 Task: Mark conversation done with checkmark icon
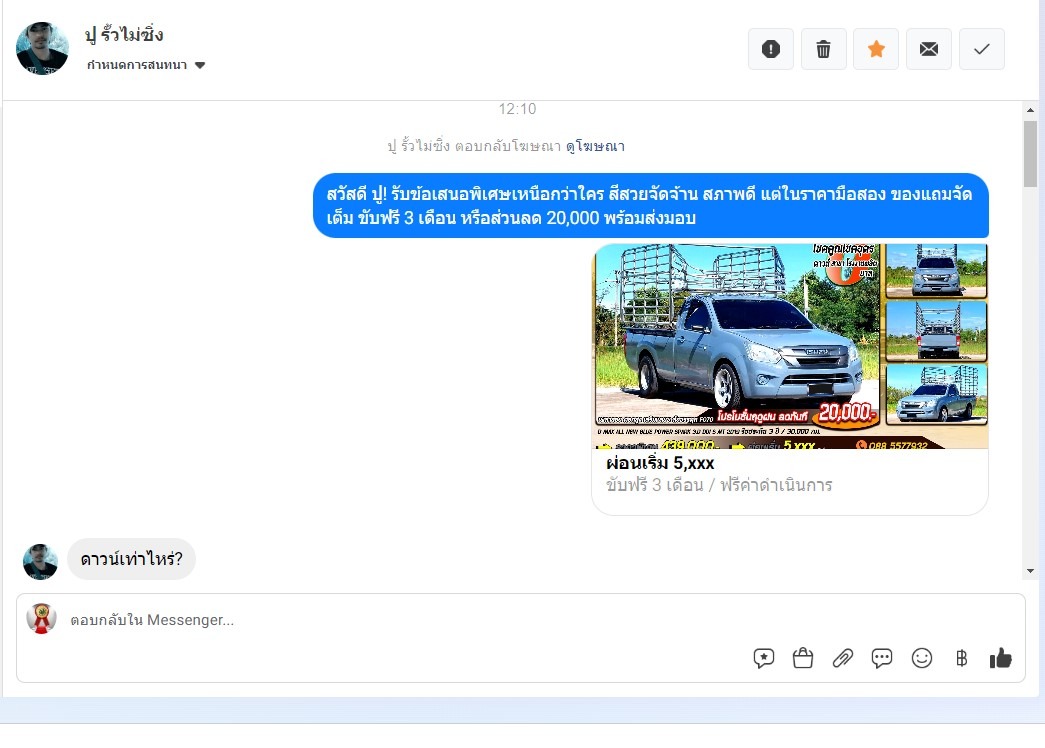point(981,49)
